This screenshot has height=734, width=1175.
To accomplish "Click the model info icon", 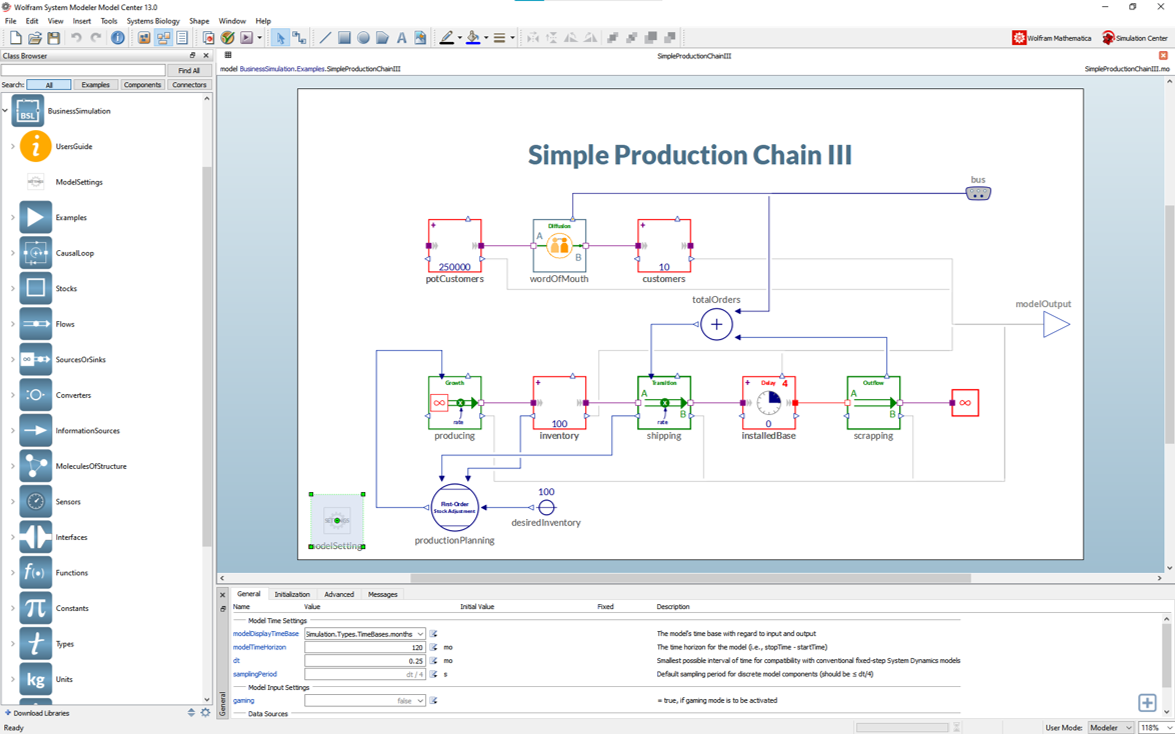I will point(118,38).
